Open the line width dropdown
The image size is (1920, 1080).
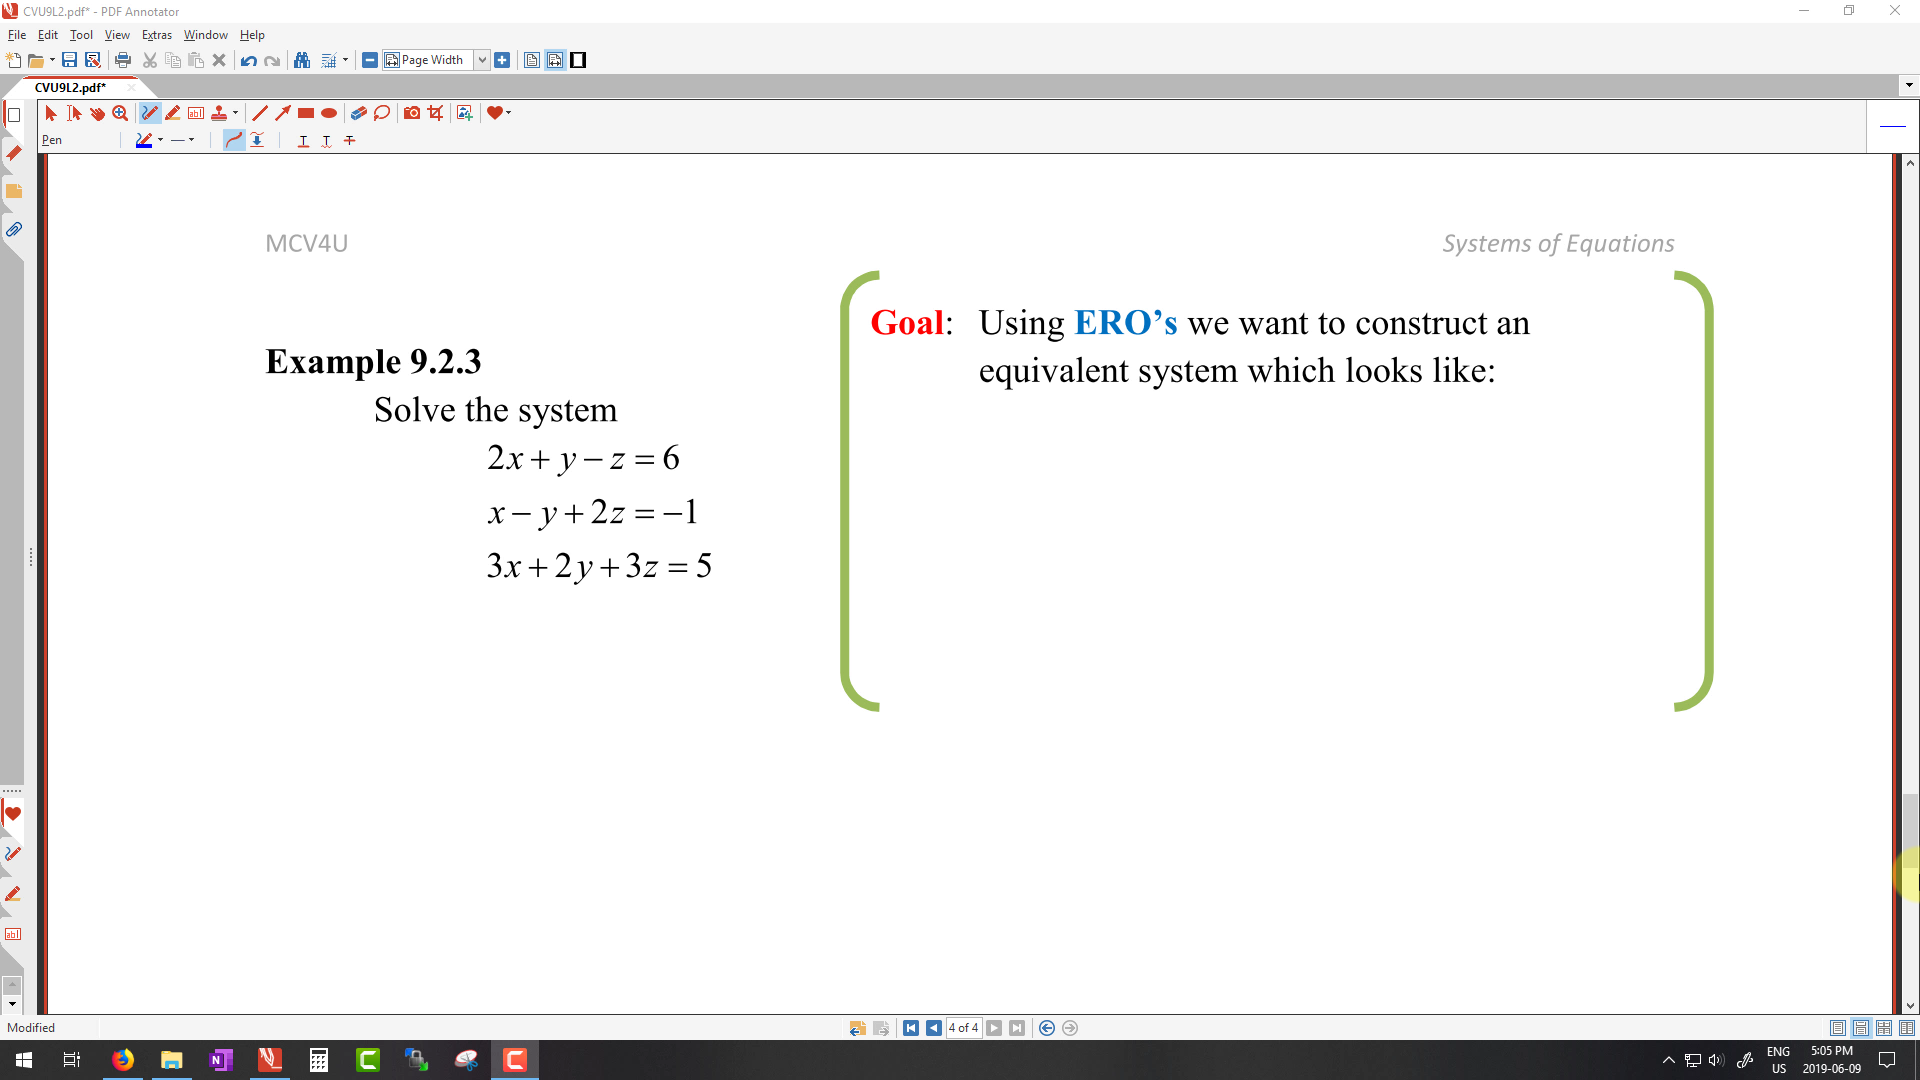pos(191,140)
